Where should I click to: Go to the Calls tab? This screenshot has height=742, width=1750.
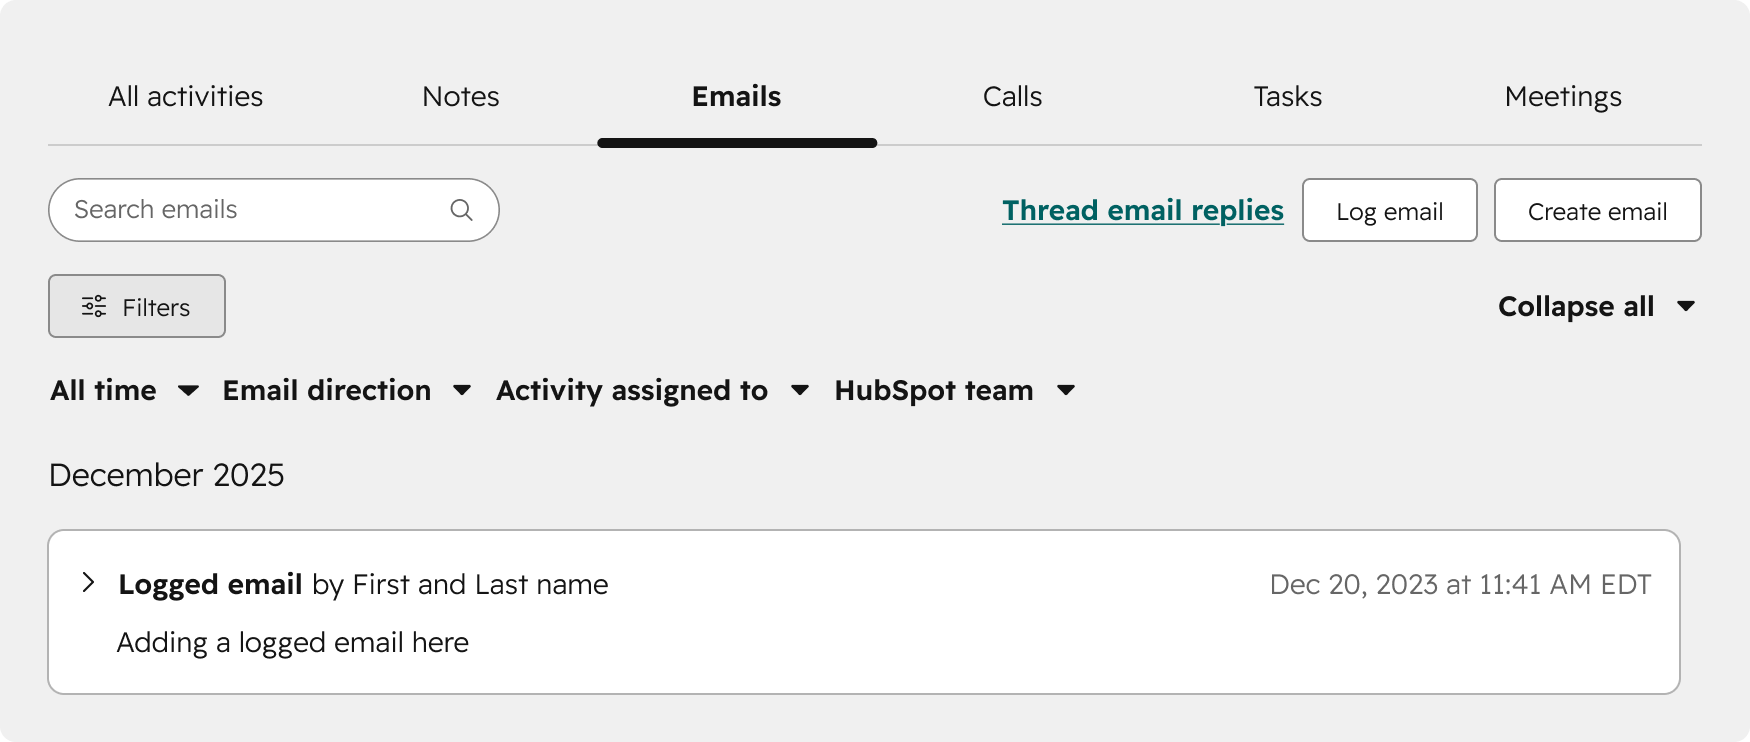pyautogui.click(x=1012, y=97)
